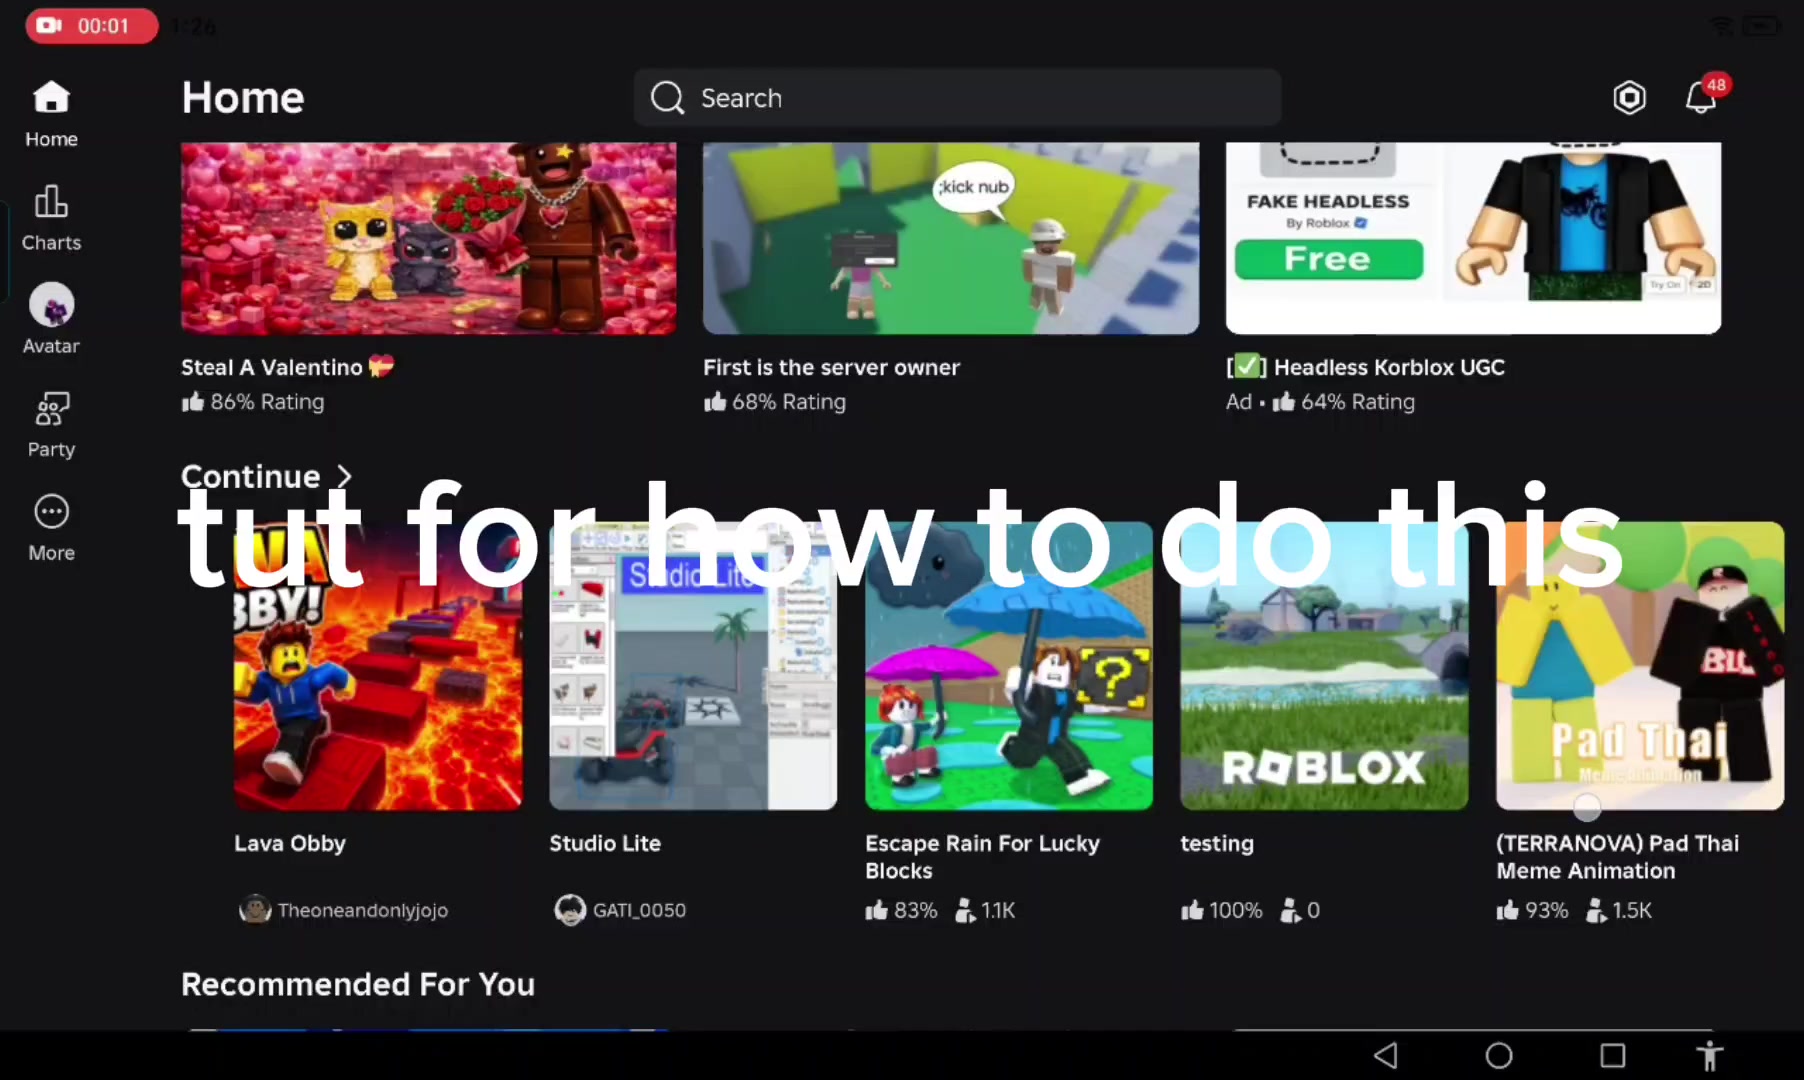Open the Robux hexagon icon
The height and width of the screenshot is (1080, 1804).
coord(1629,97)
